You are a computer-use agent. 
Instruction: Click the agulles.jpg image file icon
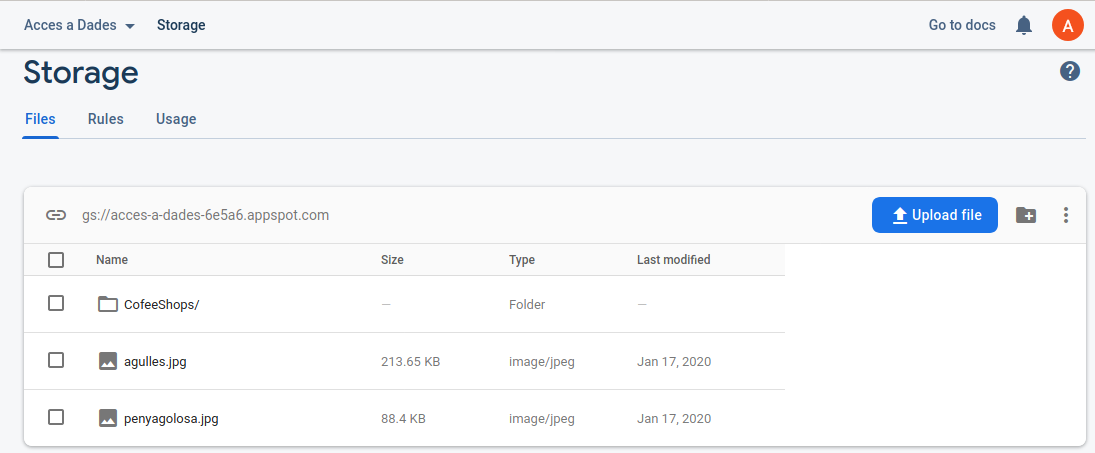[108, 361]
